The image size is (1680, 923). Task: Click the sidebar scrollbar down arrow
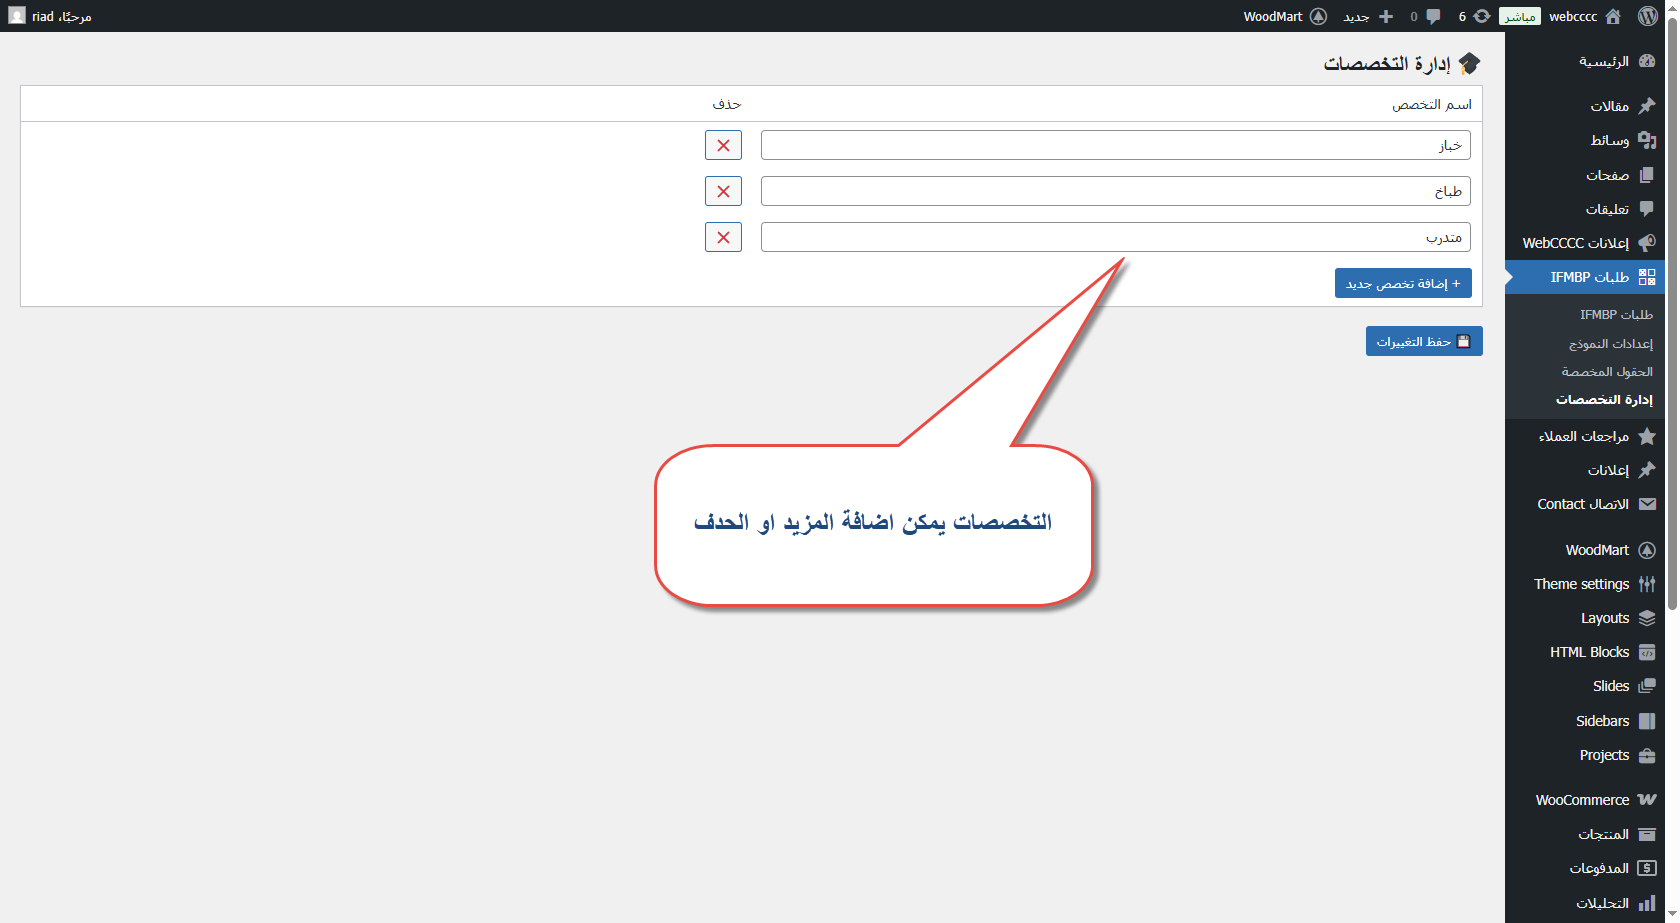[1672, 913]
